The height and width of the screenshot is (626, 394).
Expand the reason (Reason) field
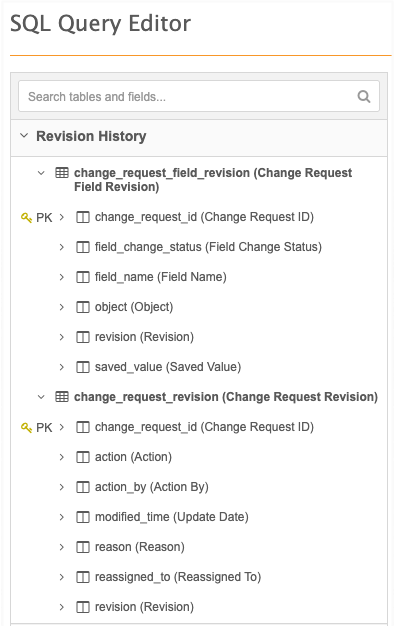[61, 547]
